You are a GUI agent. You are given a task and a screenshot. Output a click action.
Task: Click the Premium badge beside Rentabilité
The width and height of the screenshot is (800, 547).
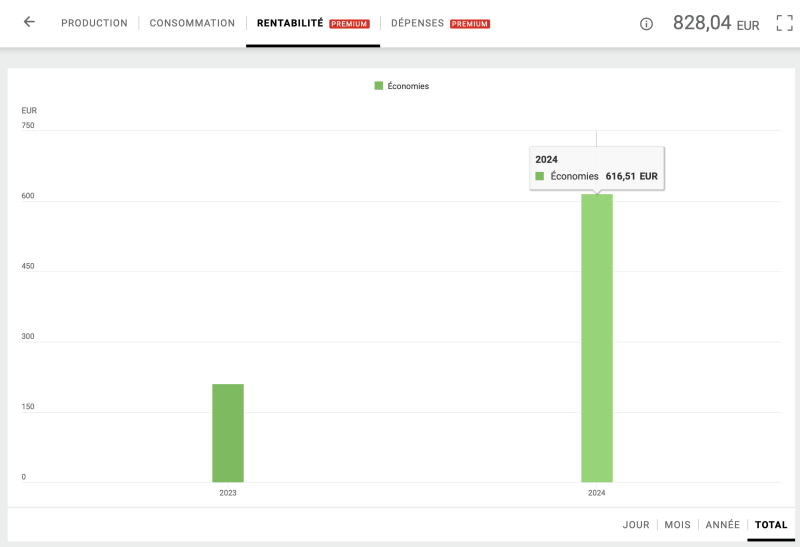click(349, 24)
